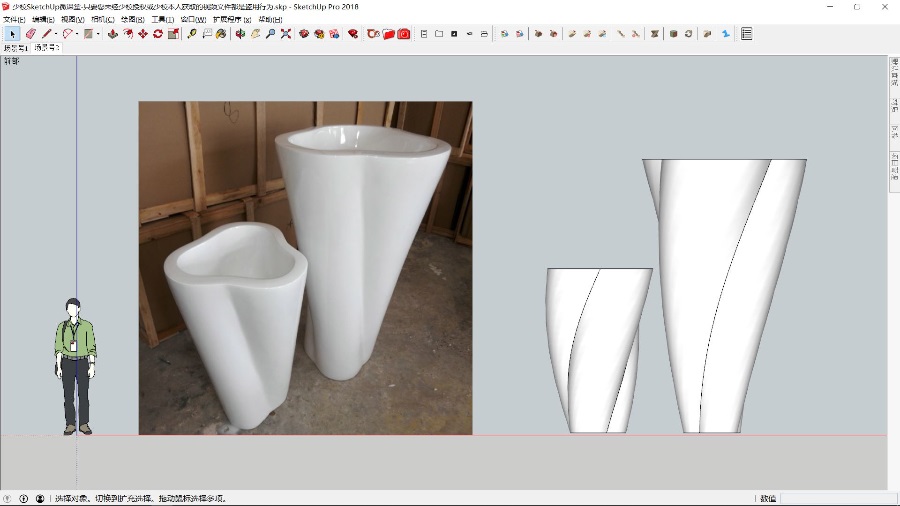Click the user sign-in icon in status bar
Viewport: 900px width, 506px height.
coord(40,498)
